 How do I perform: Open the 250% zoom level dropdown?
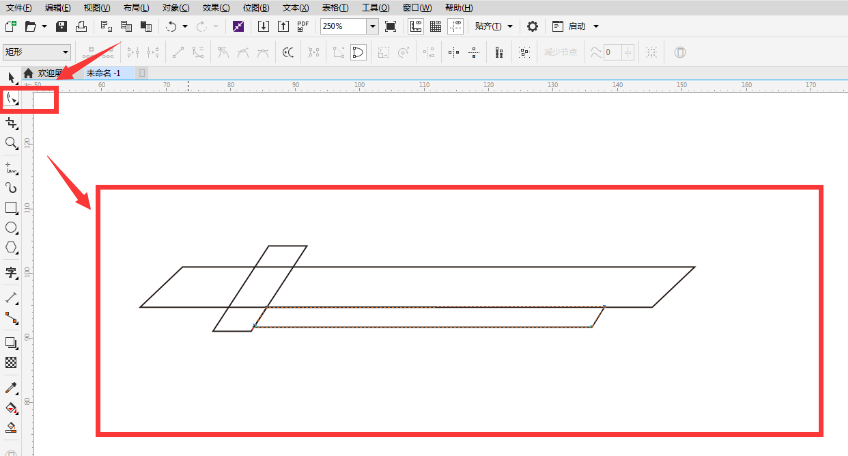[373, 26]
